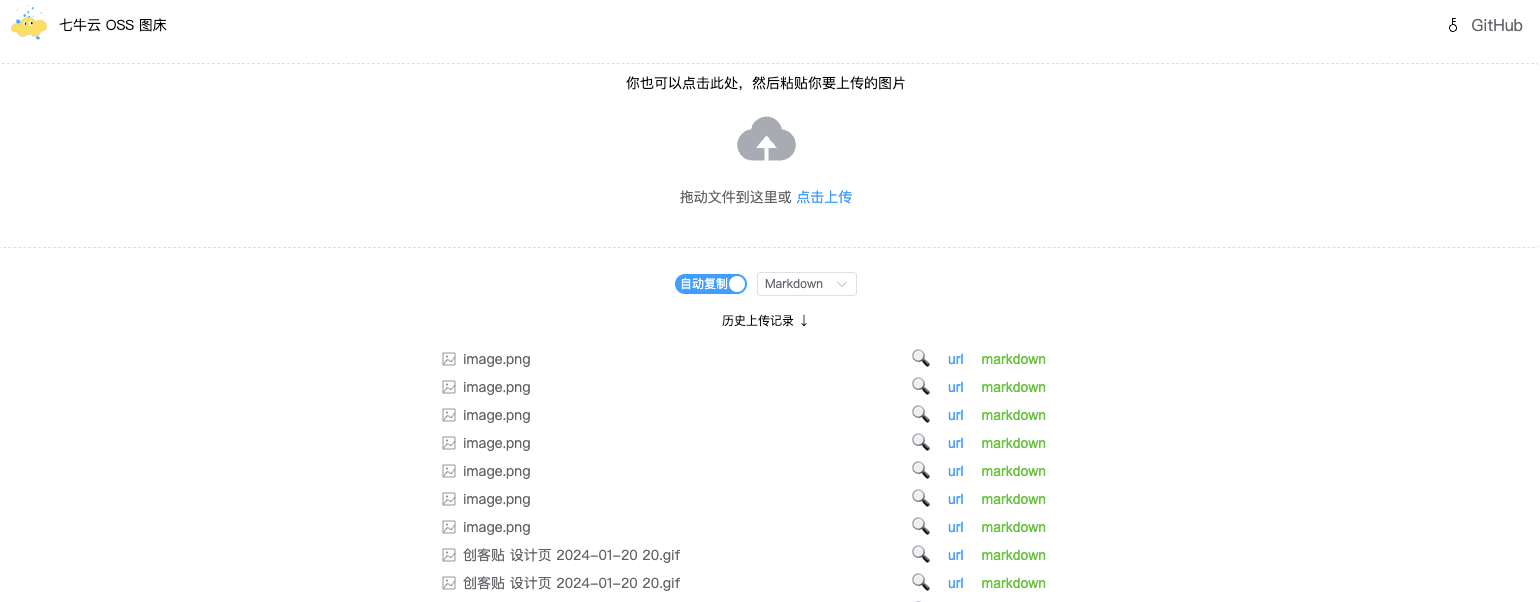
Task: Click magnifier icon for last image.png entry
Action: click(920, 526)
